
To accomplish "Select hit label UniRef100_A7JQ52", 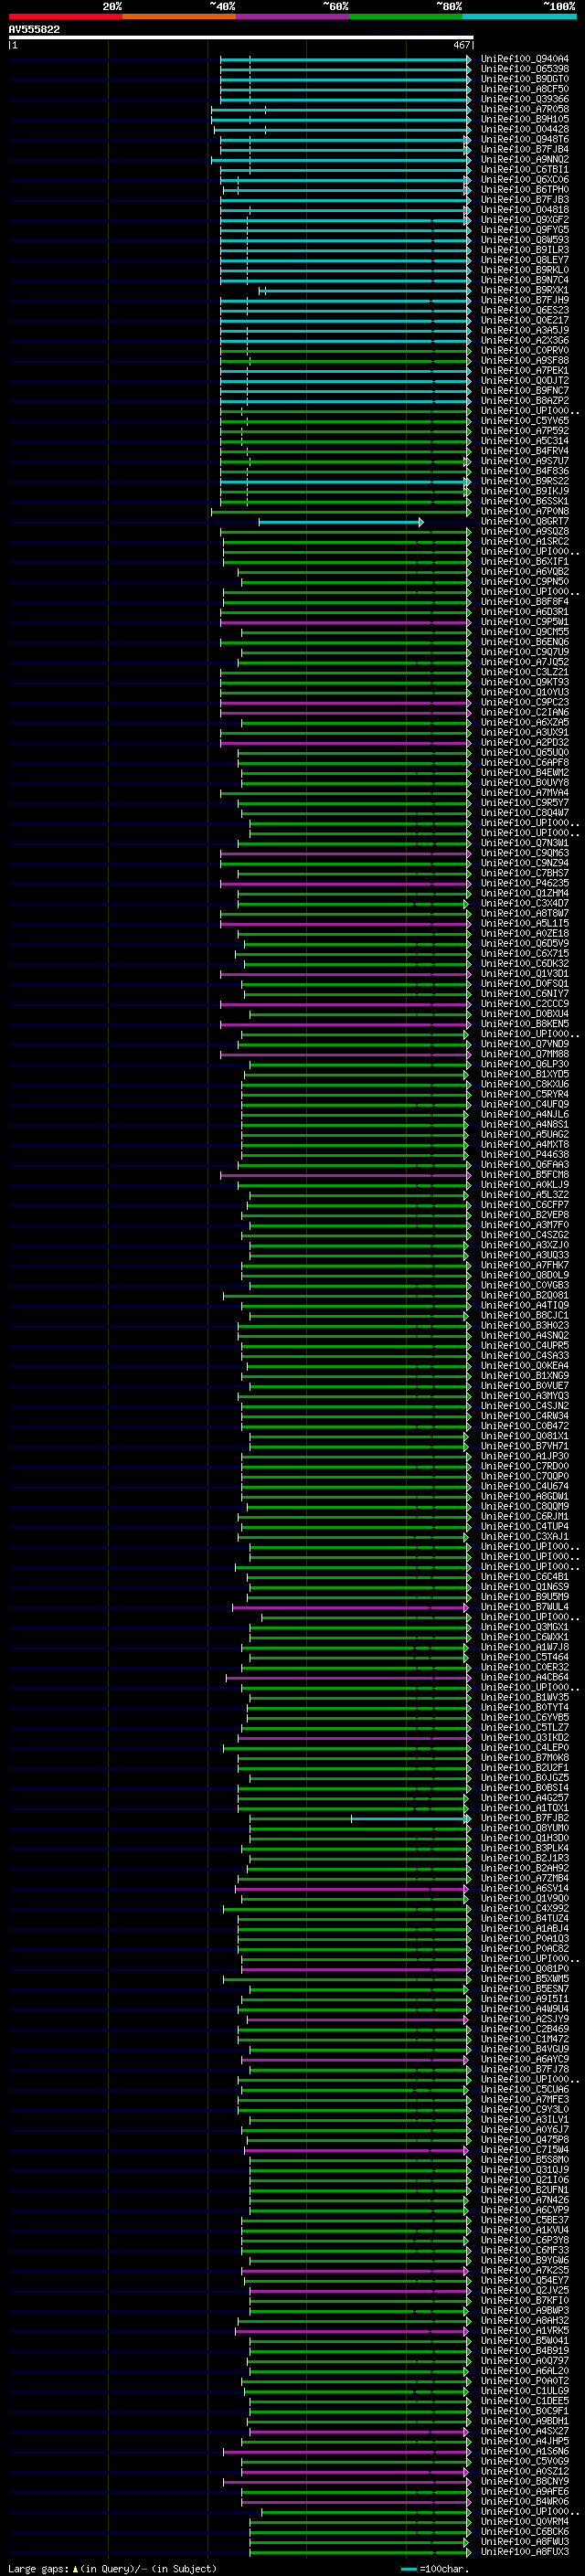I will pyautogui.click(x=525, y=662).
